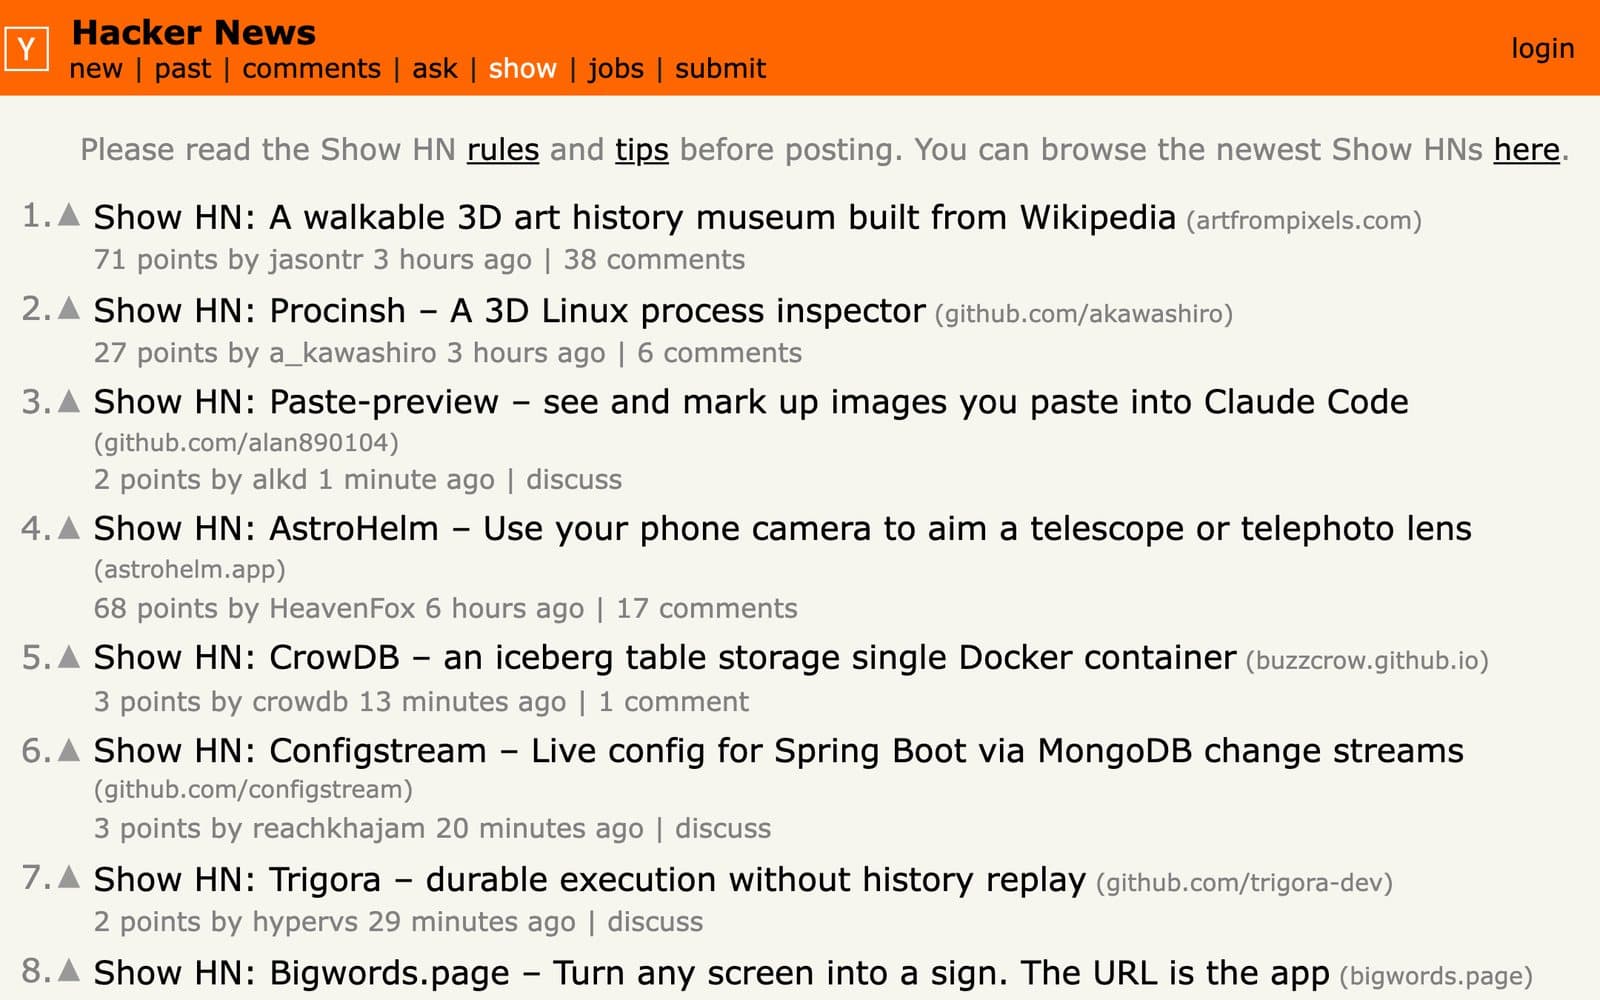View the 6 comments on Procinsh

coord(719,353)
